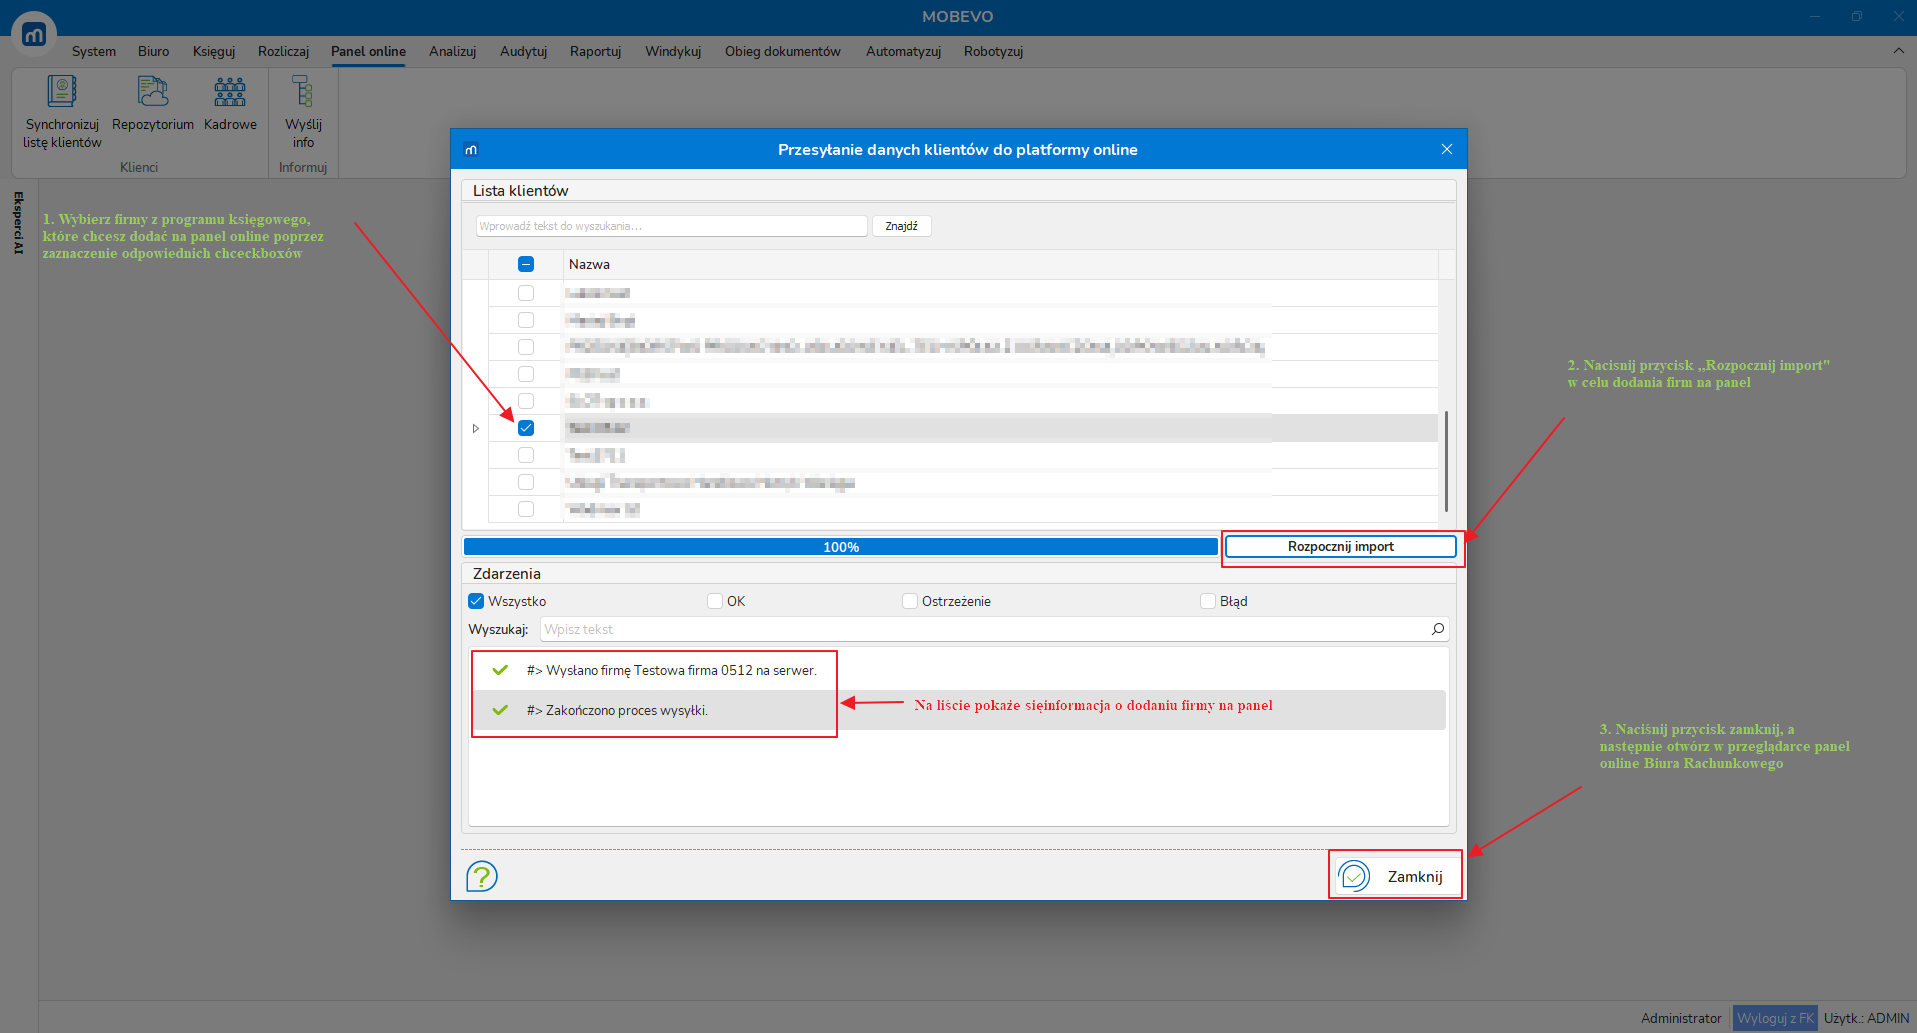Screen dimensions: 1917x1033
Task: Expand the selected client row arrow
Action: [476, 428]
